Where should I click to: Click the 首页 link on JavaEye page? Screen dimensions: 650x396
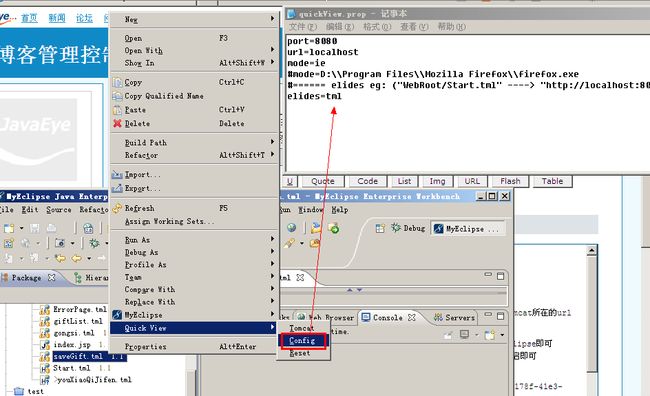click(x=29, y=18)
